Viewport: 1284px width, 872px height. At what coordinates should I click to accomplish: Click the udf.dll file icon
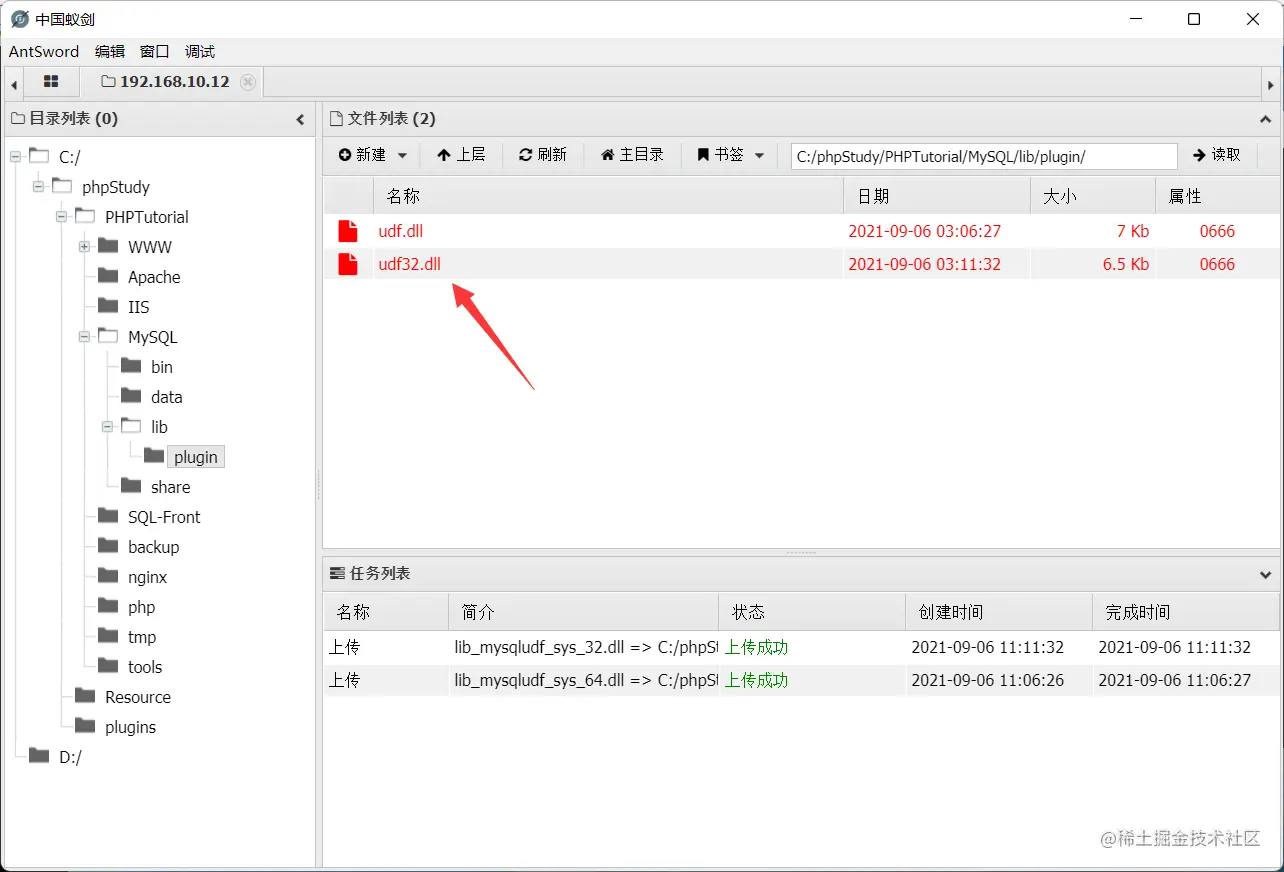pyautogui.click(x=347, y=231)
